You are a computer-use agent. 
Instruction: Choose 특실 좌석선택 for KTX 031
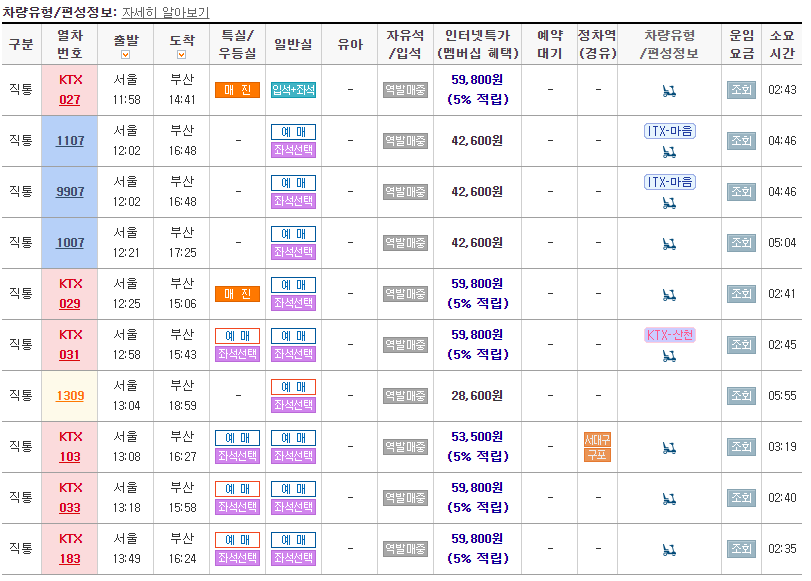pos(237,354)
